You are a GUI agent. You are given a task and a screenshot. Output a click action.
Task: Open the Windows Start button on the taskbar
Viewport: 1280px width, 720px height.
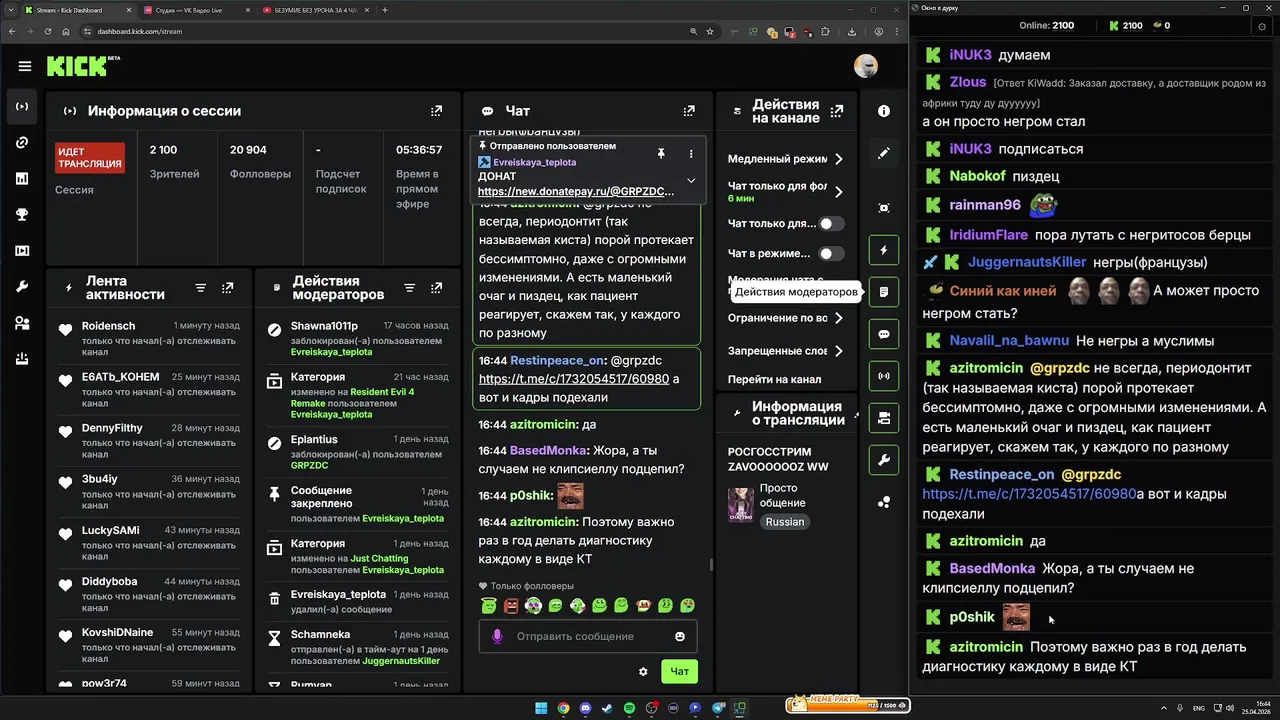[541, 708]
